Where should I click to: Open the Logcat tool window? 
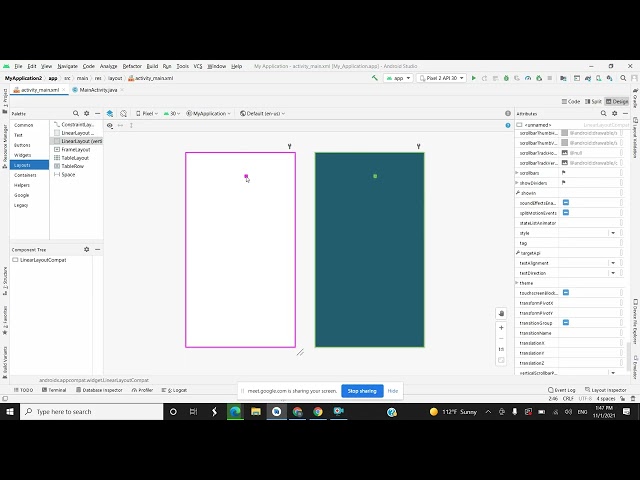click(x=174, y=390)
